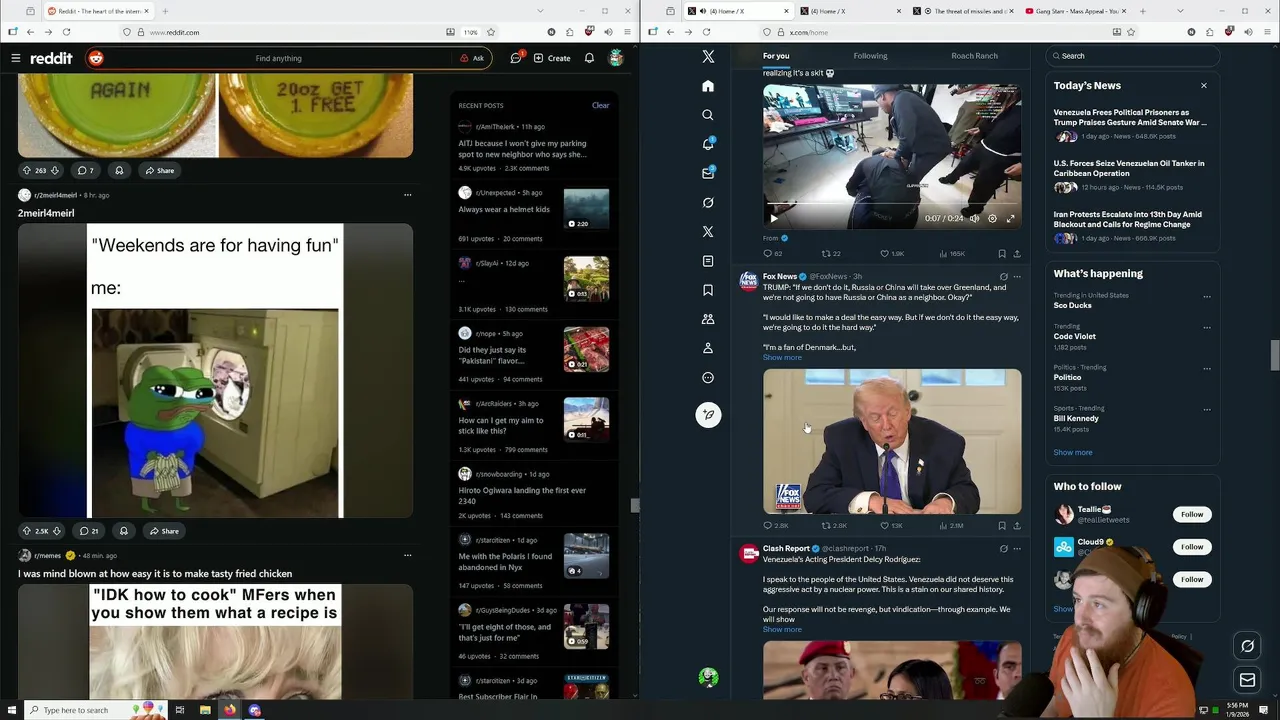Give award on the 2meirl4meirl post
The image size is (1280, 720).
click(123, 531)
